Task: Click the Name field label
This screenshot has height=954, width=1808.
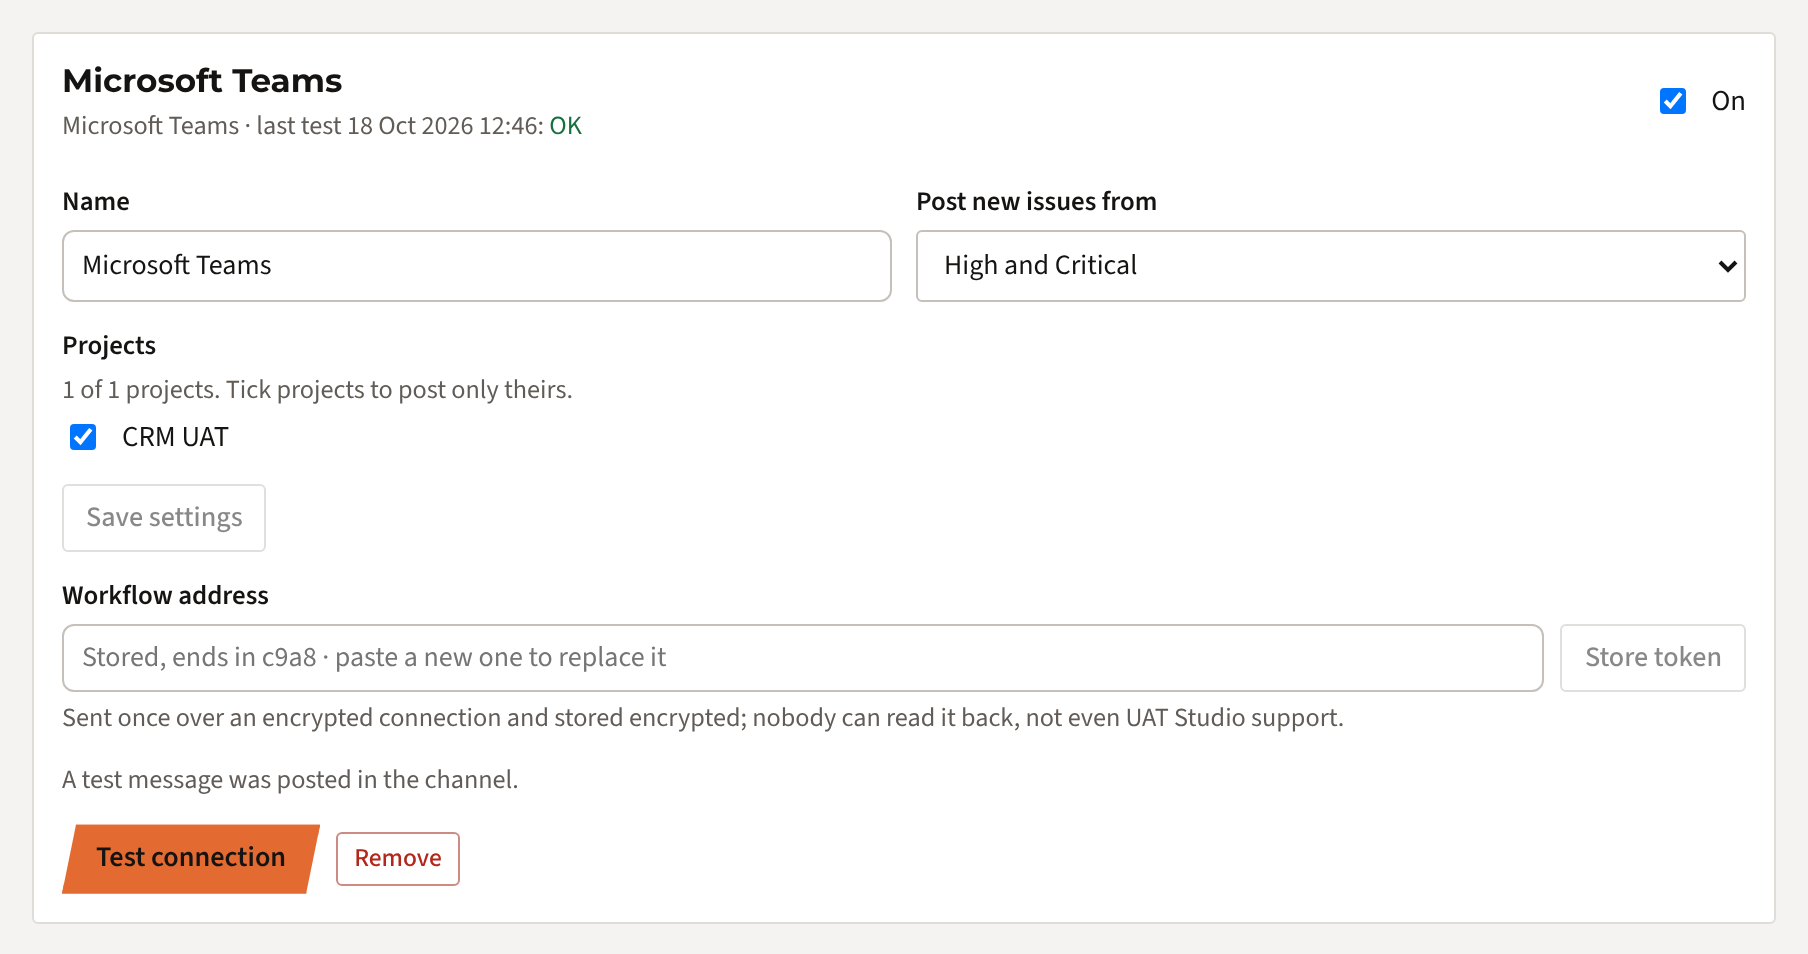Action: tap(96, 202)
